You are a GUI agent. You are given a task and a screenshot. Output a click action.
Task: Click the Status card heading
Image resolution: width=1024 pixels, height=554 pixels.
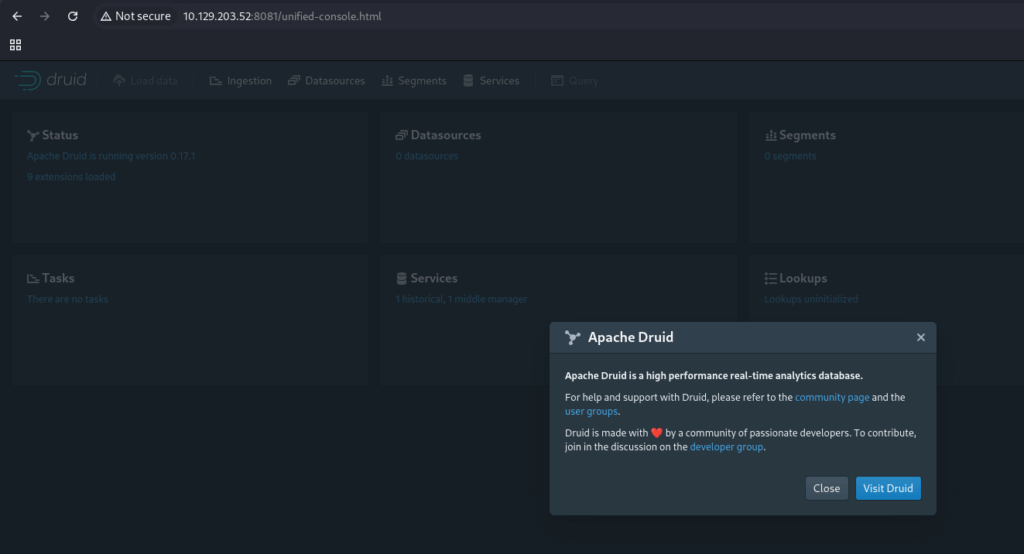click(x=60, y=135)
